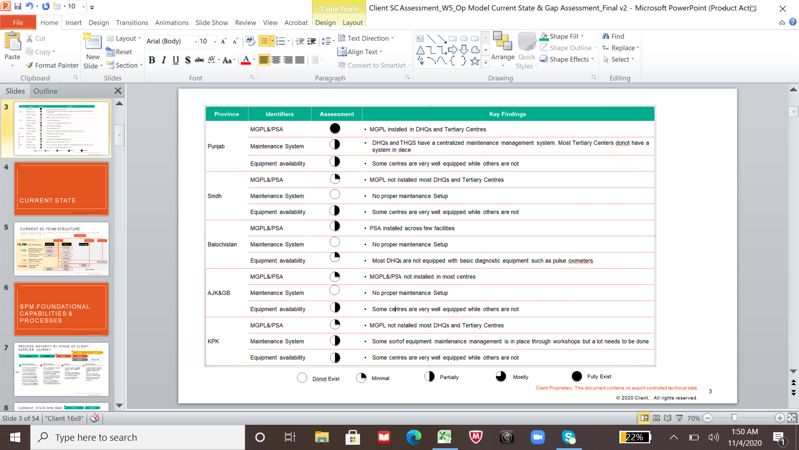The height and width of the screenshot is (450, 799).
Task: Click the Format Painter tool
Action: 52,65
